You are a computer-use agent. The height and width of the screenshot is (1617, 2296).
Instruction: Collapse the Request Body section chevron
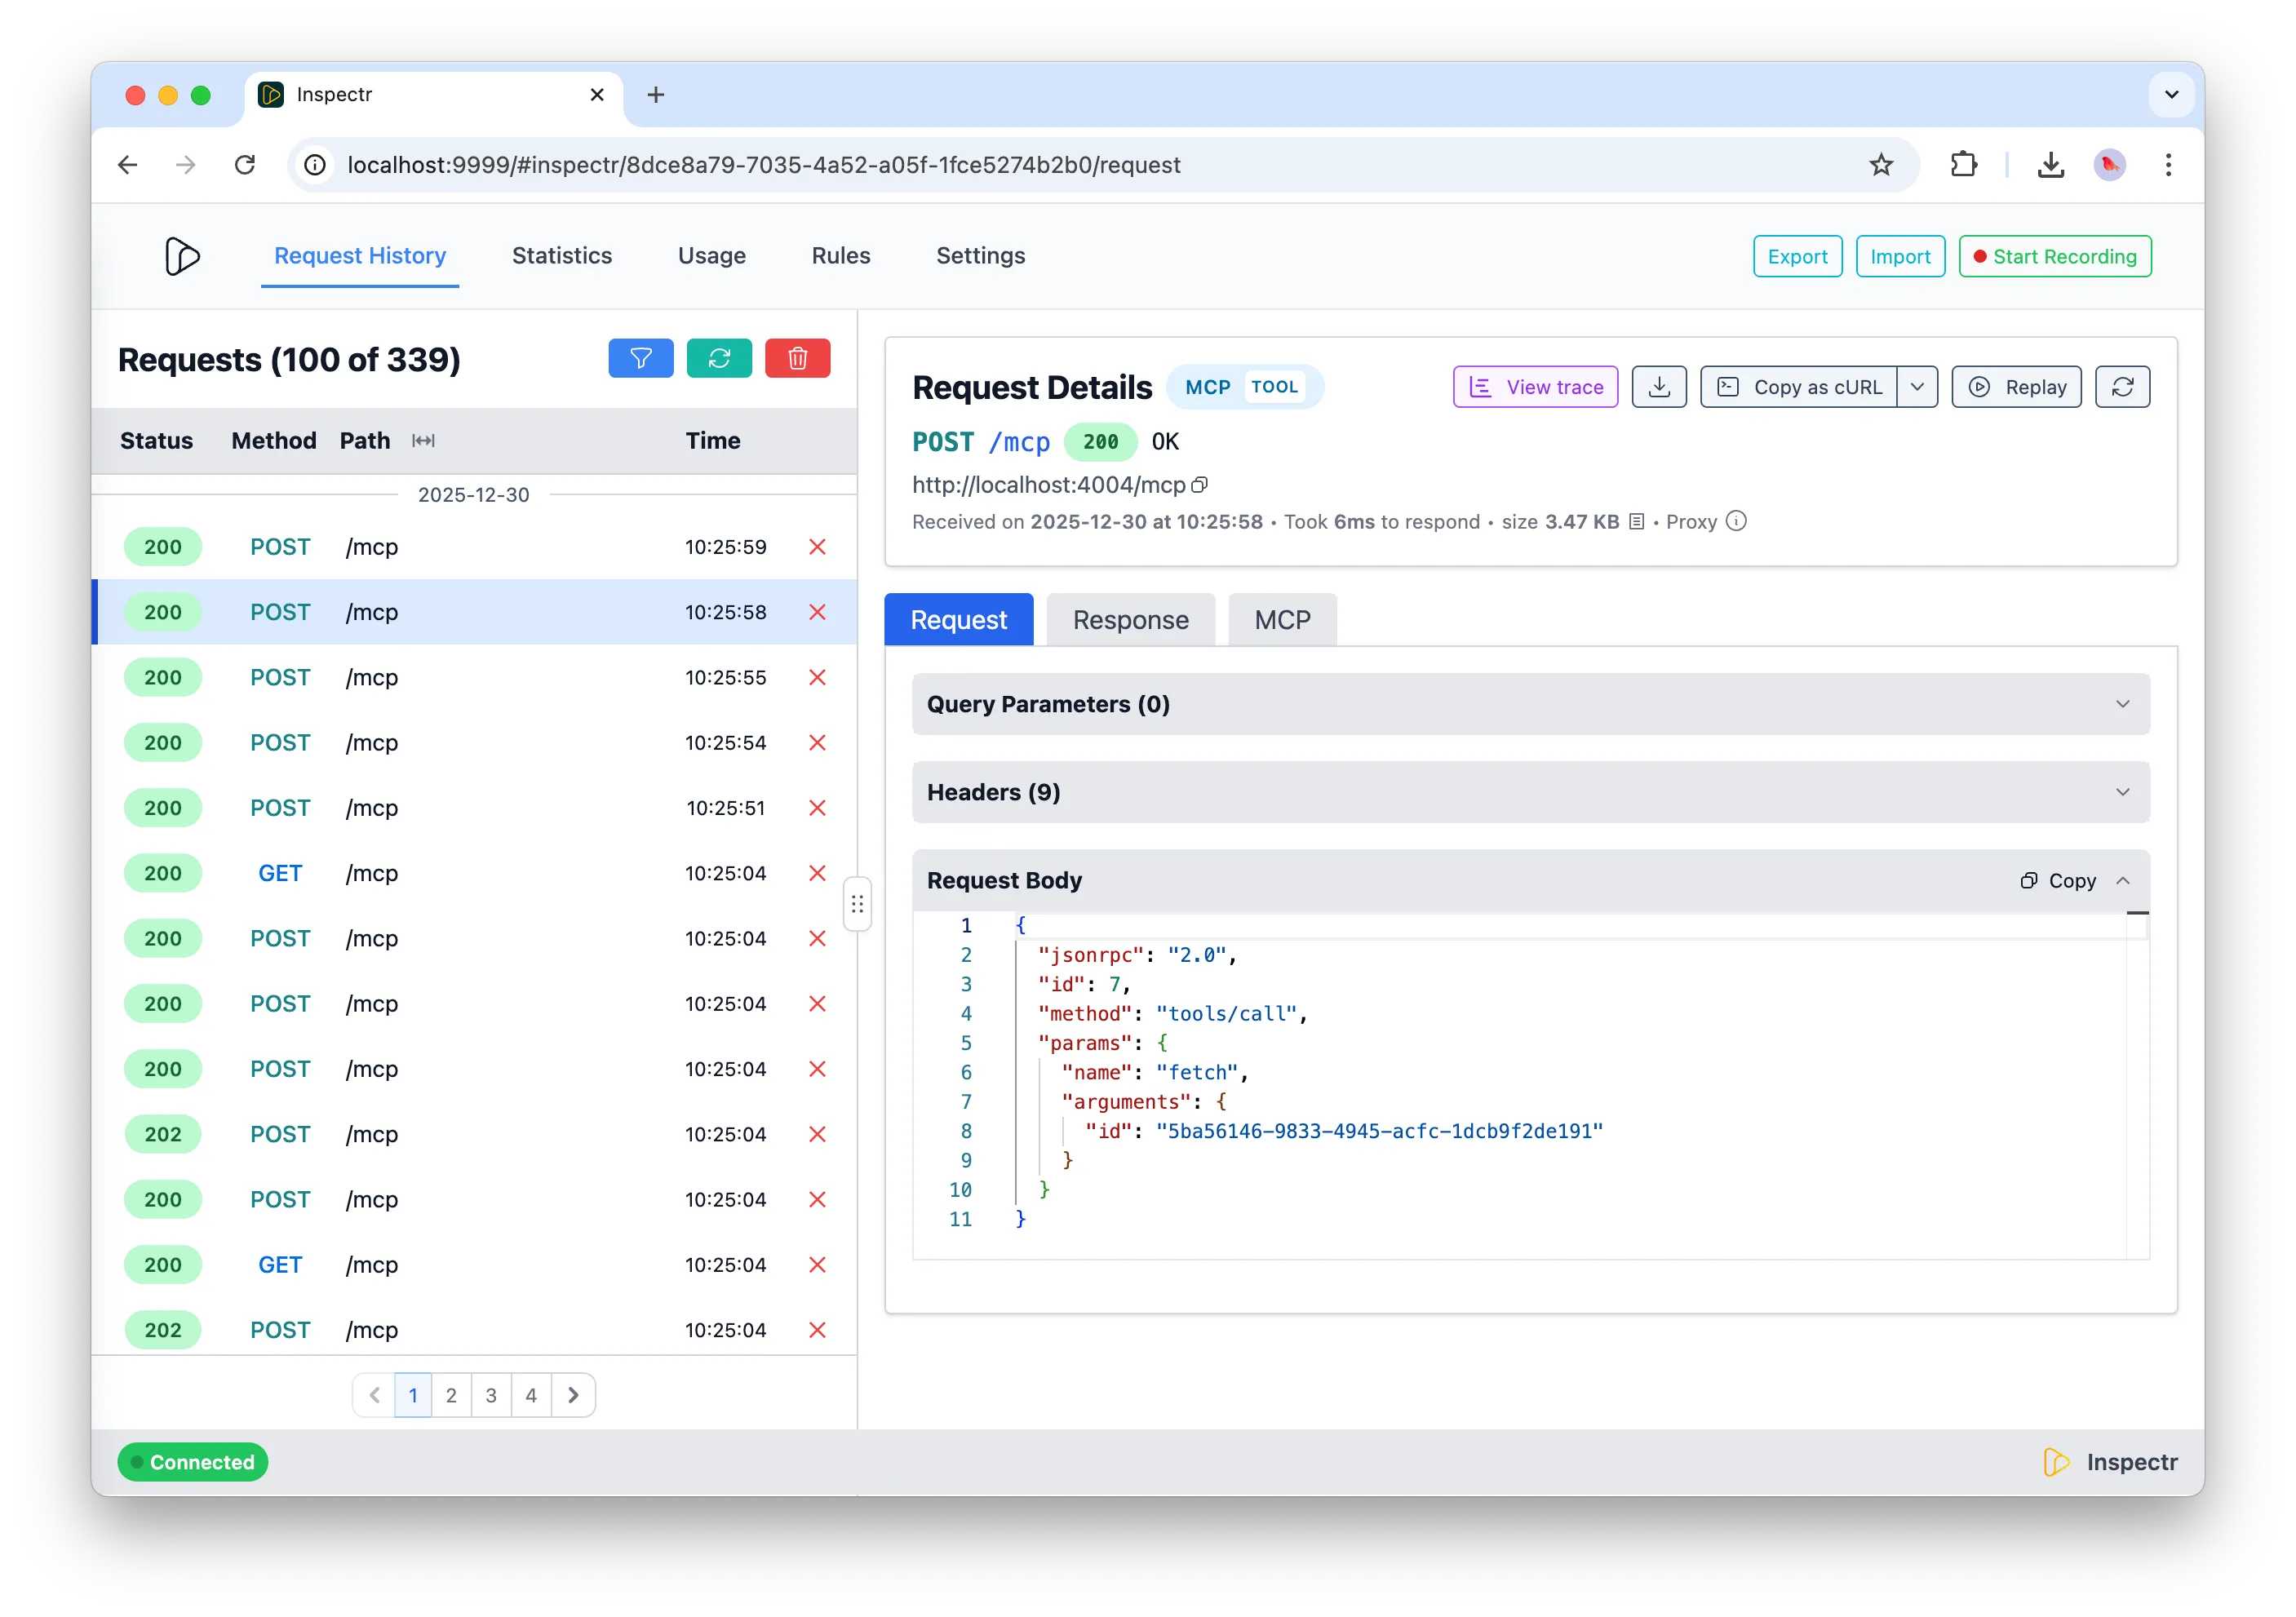click(x=2122, y=881)
